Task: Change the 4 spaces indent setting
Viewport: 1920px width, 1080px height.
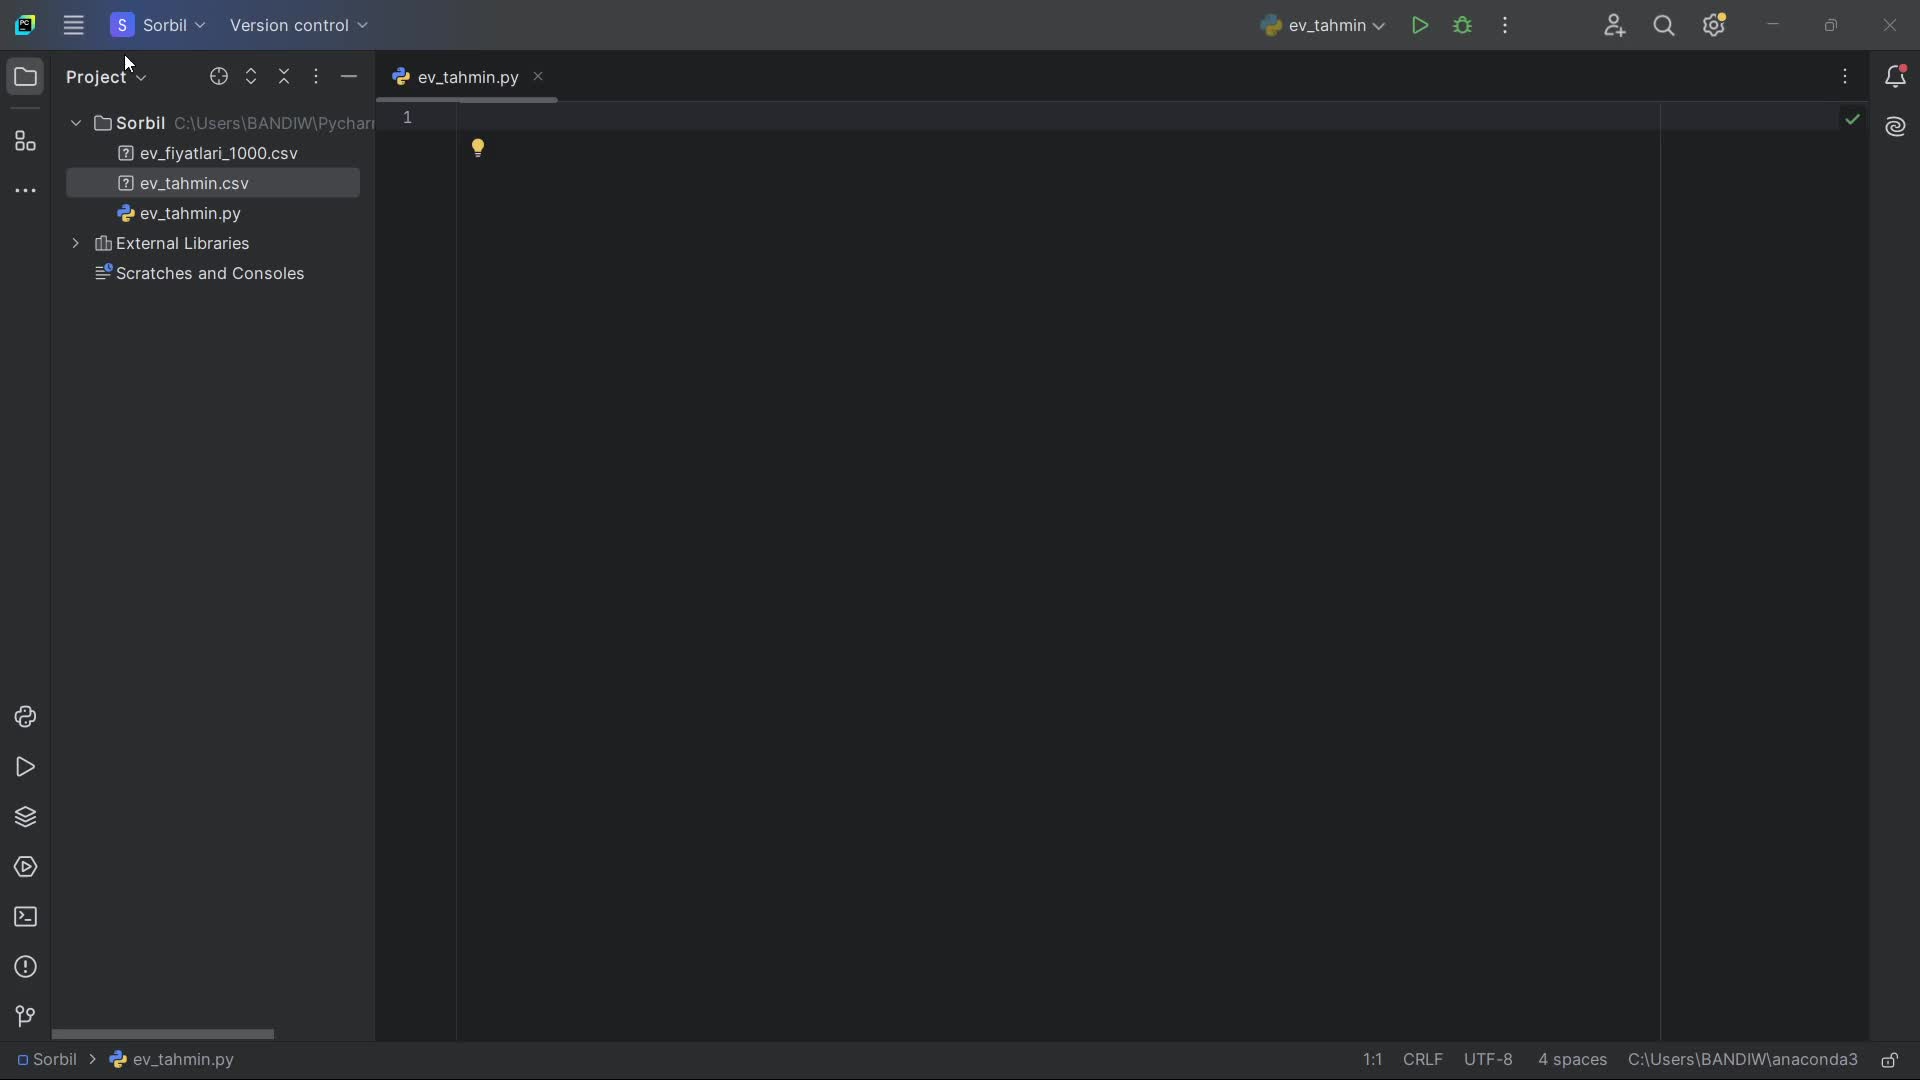Action: click(1573, 1060)
